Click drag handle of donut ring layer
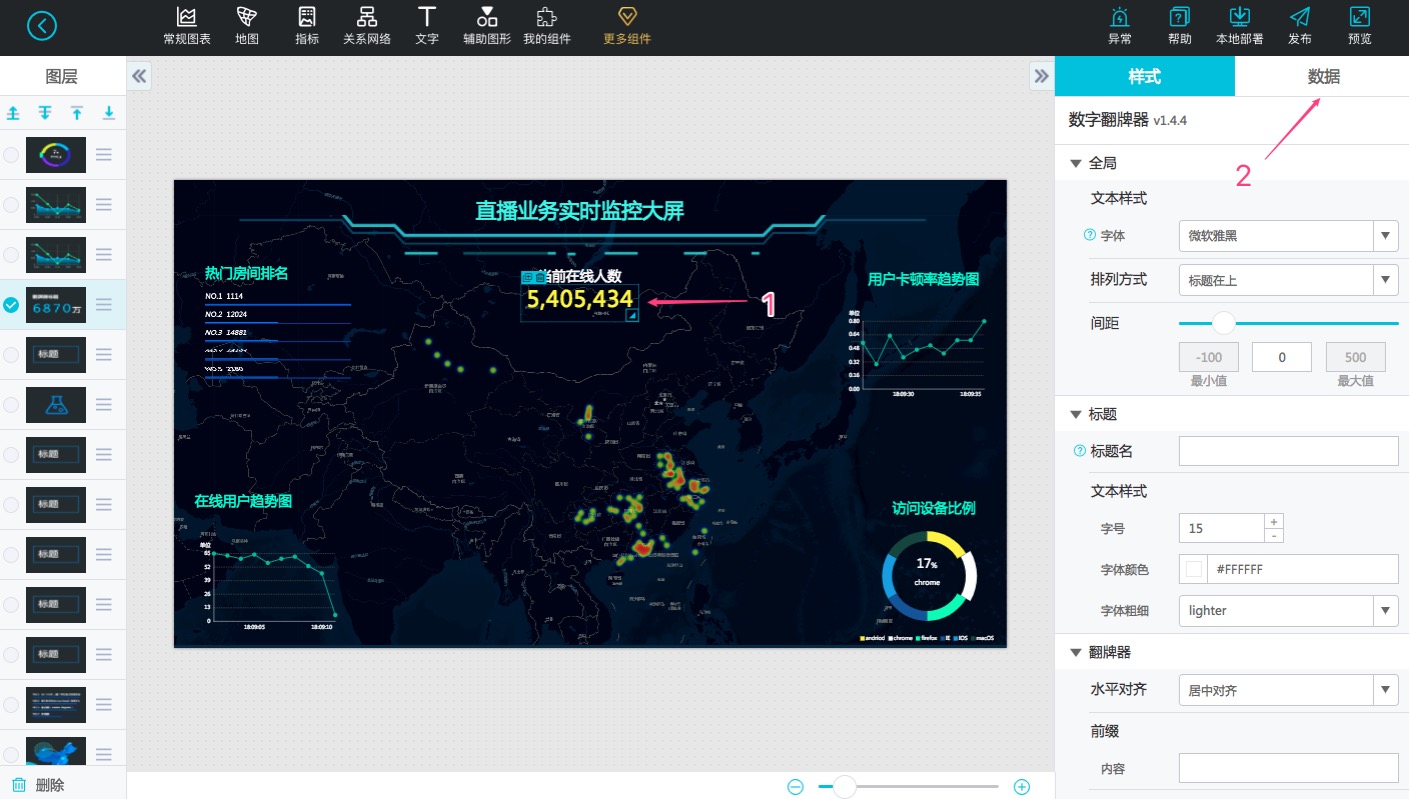Image resolution: width=1410 pixels, height=799 pixels. coord(104,155)
